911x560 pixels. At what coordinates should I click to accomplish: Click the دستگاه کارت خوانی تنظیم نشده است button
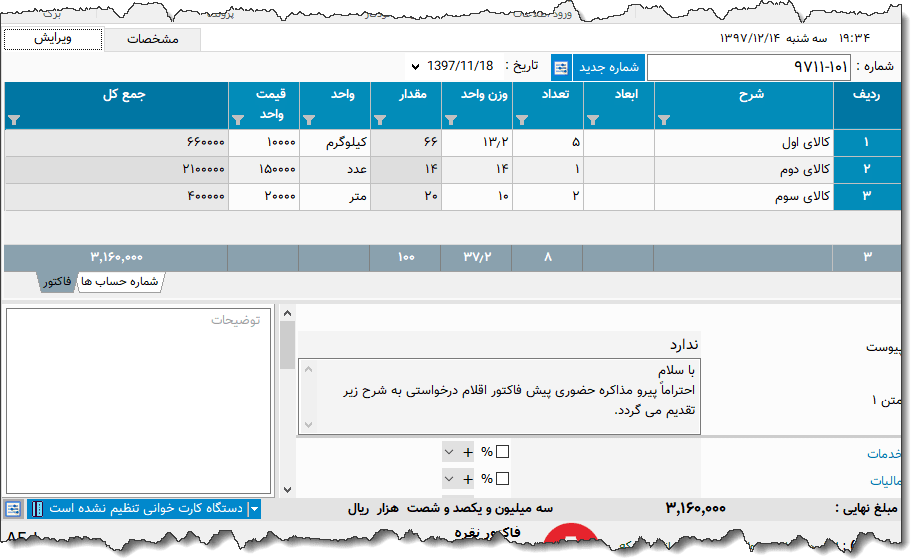click(145, 509)
